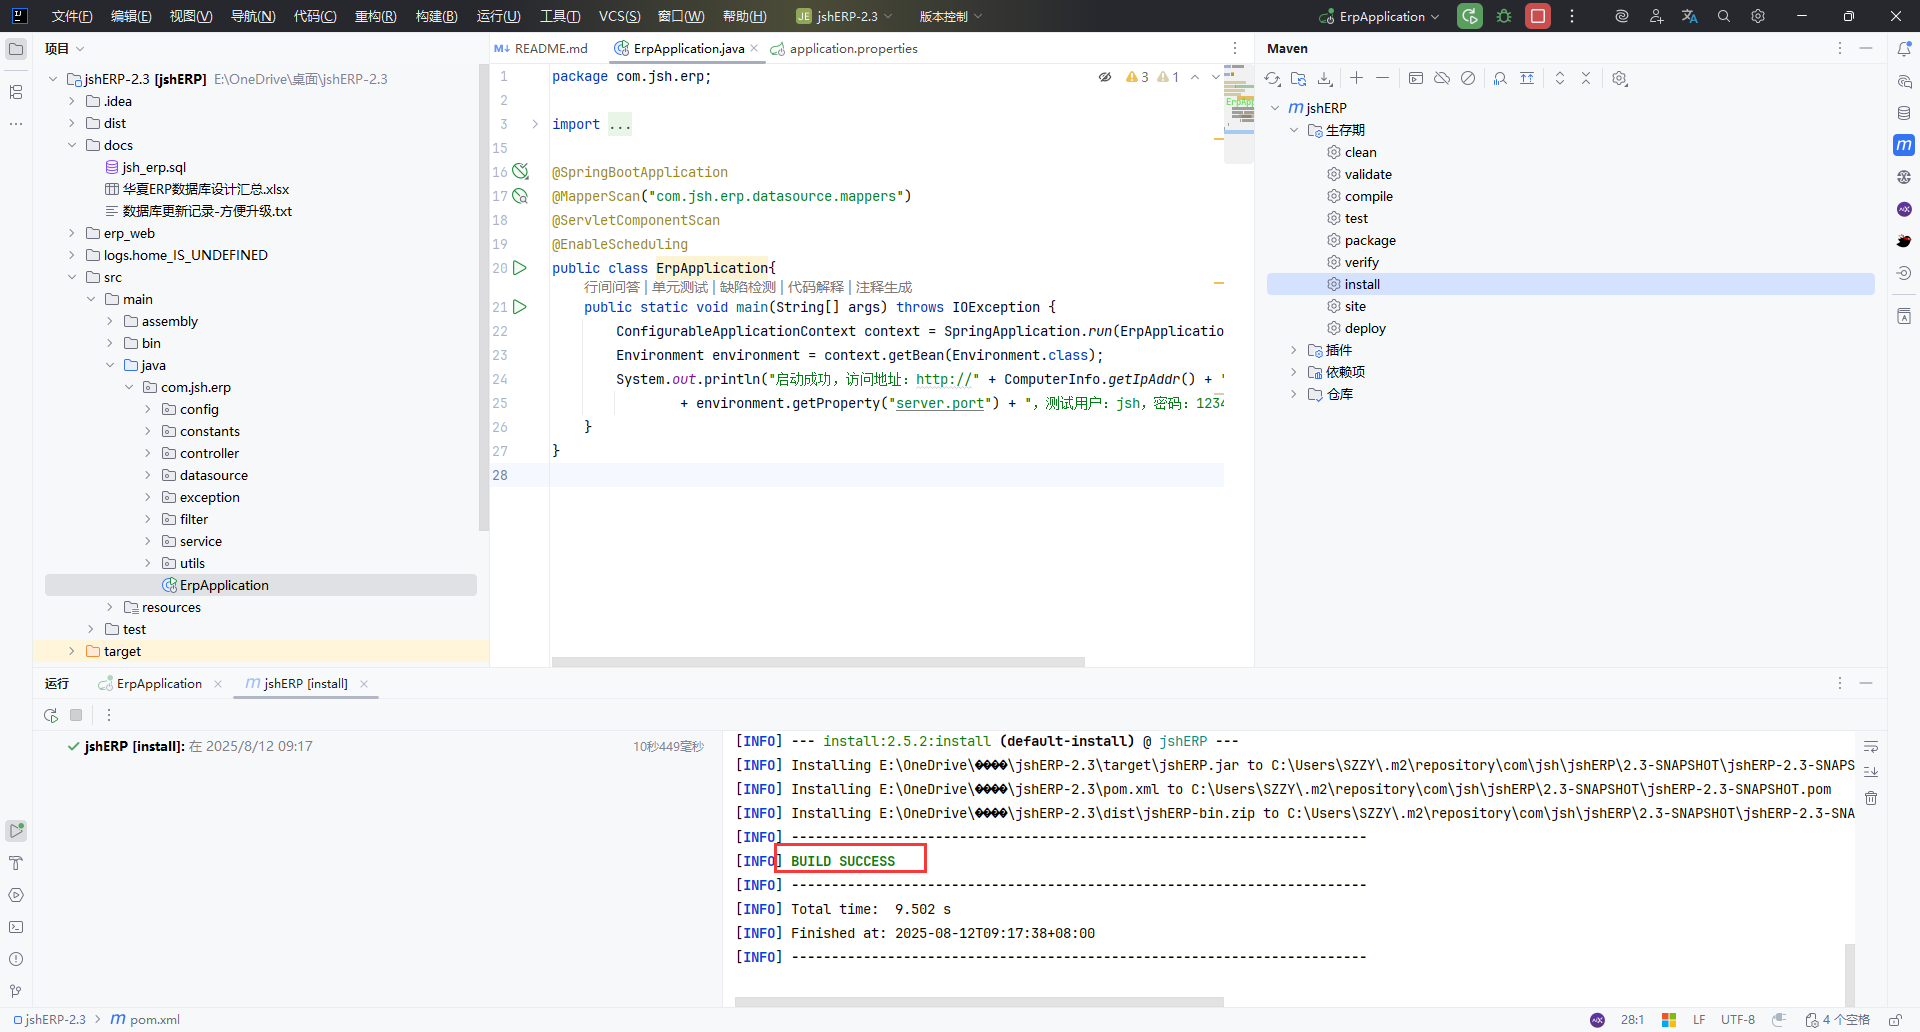Expand the 依赖项 node in Maven panel
The width and height of the screenshot is (1920, 1032).
1293,372
